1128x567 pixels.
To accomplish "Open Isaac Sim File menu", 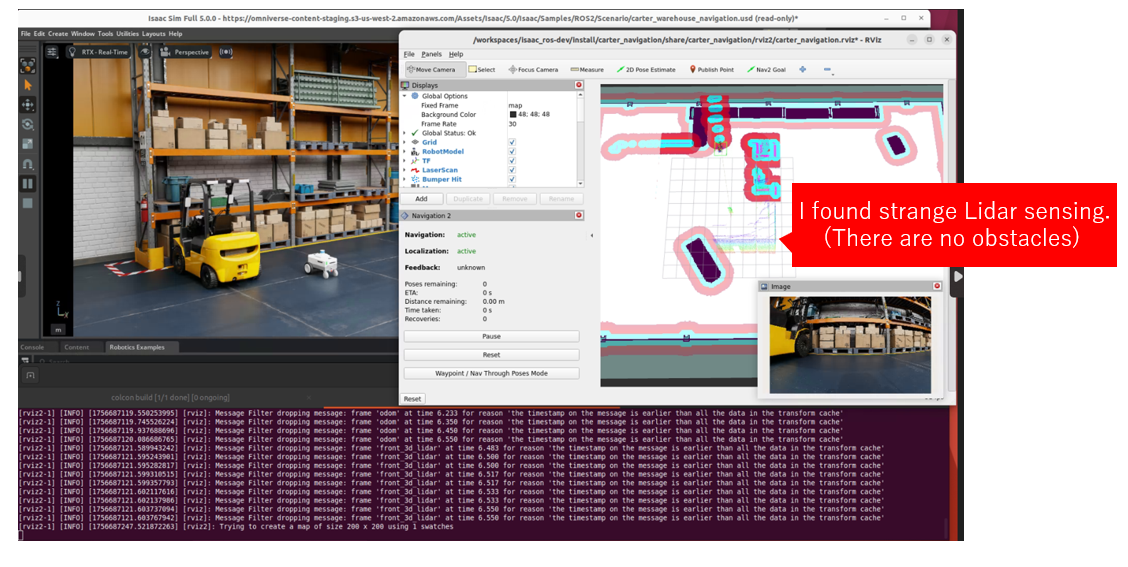I will (x=25, y=34).
